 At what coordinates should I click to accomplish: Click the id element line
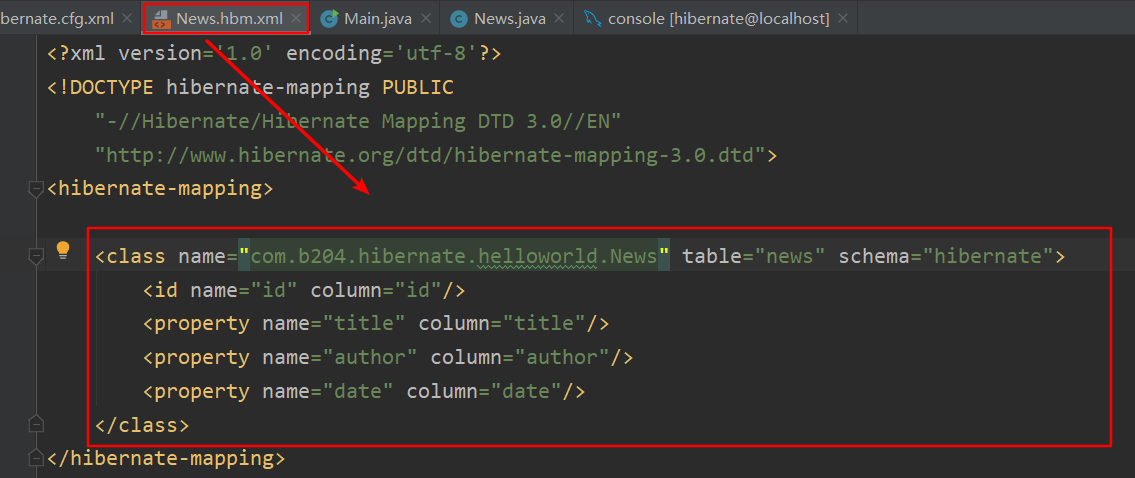[x=303, y=290]
